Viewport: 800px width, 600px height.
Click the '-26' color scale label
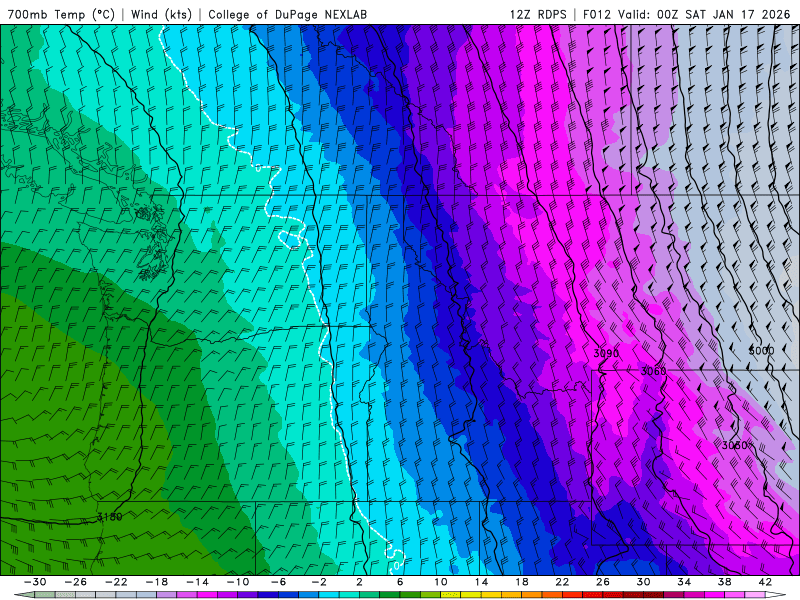[76, 582]
